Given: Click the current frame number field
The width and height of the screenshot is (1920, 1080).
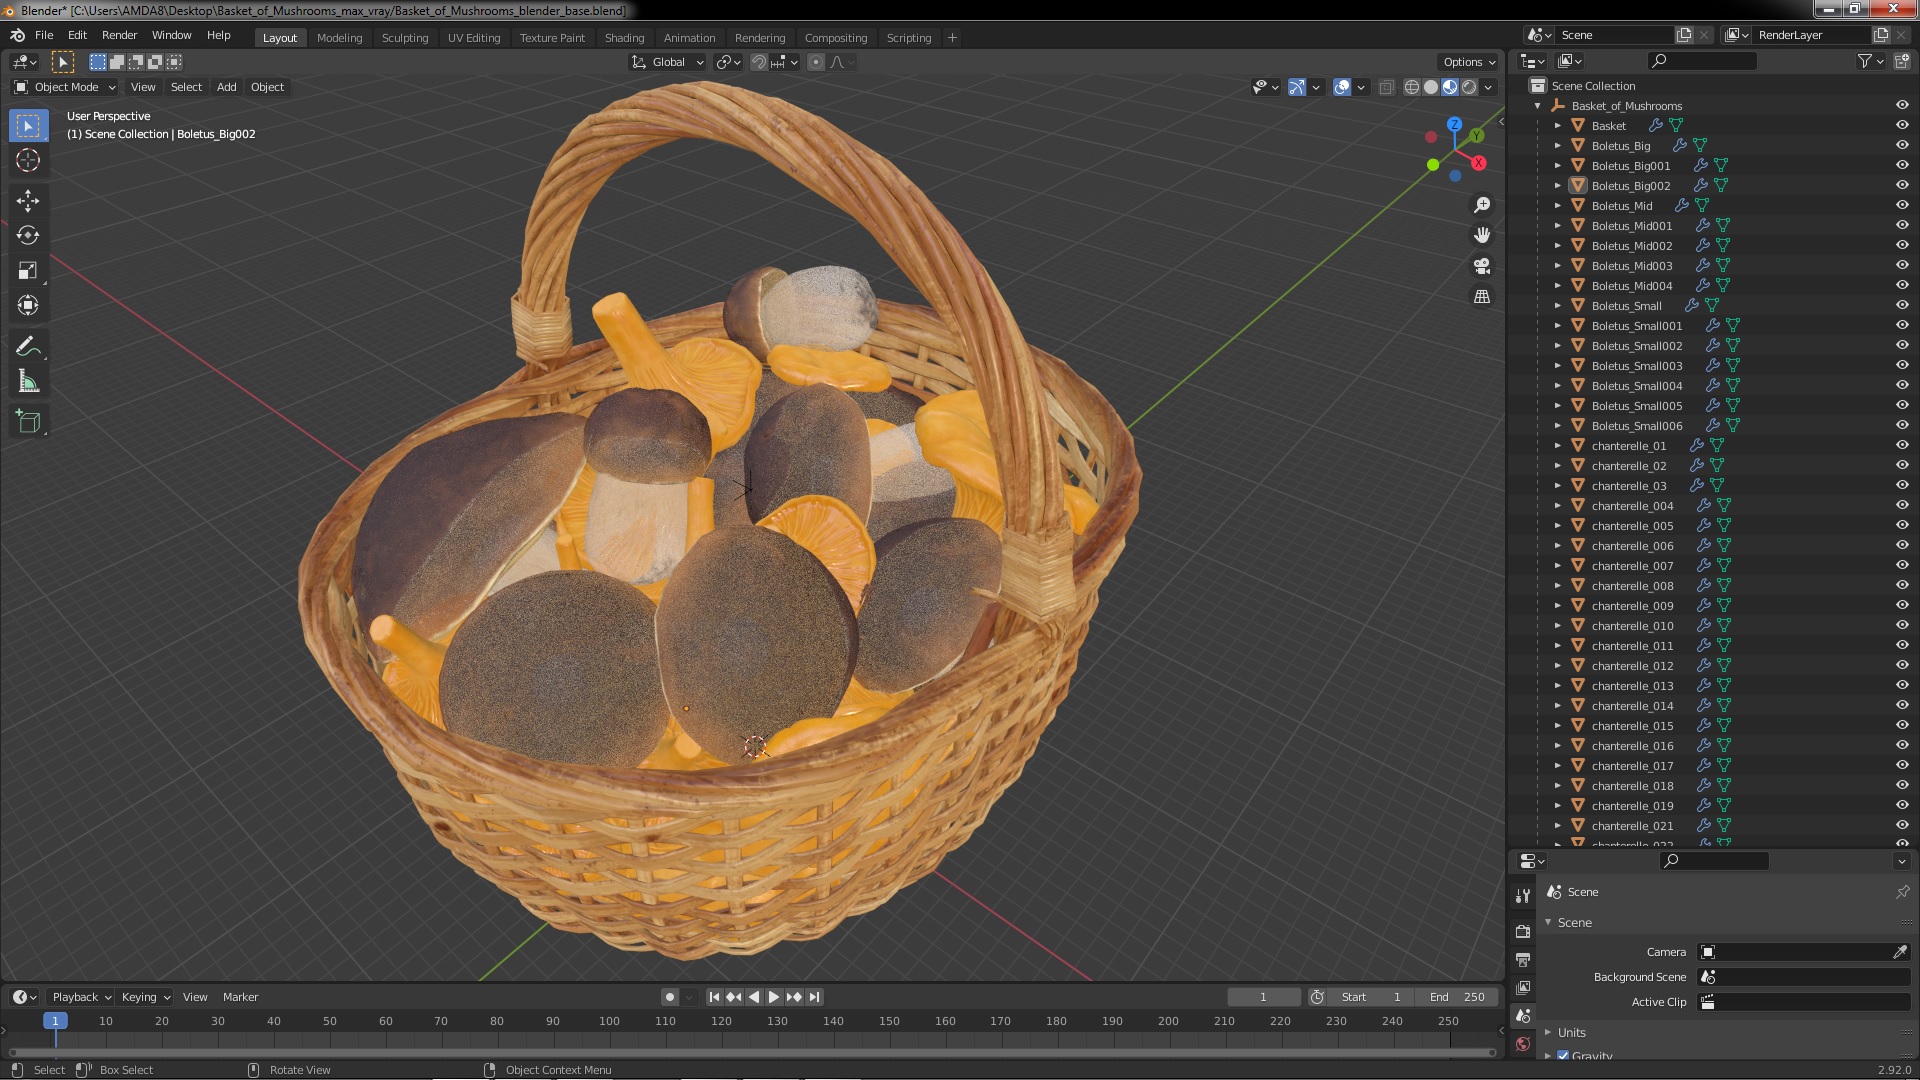Looking at the screenshot, I should coord(1263,997).
